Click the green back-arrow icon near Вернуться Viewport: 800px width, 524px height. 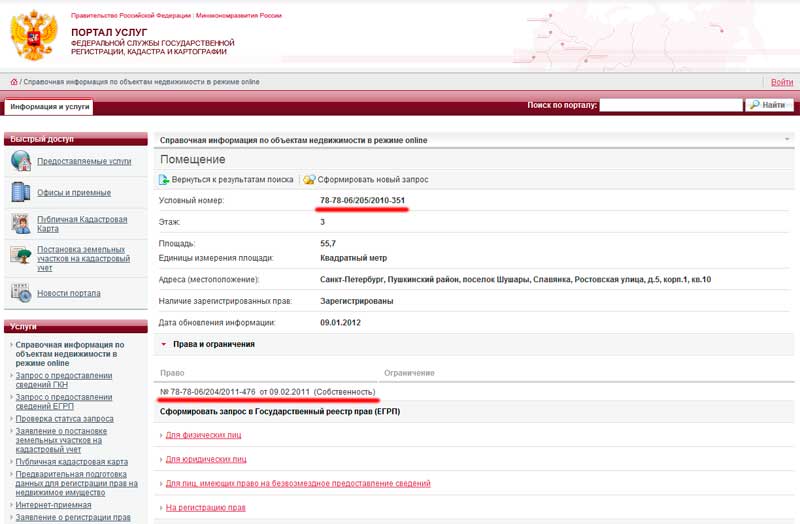click(164, 180)
